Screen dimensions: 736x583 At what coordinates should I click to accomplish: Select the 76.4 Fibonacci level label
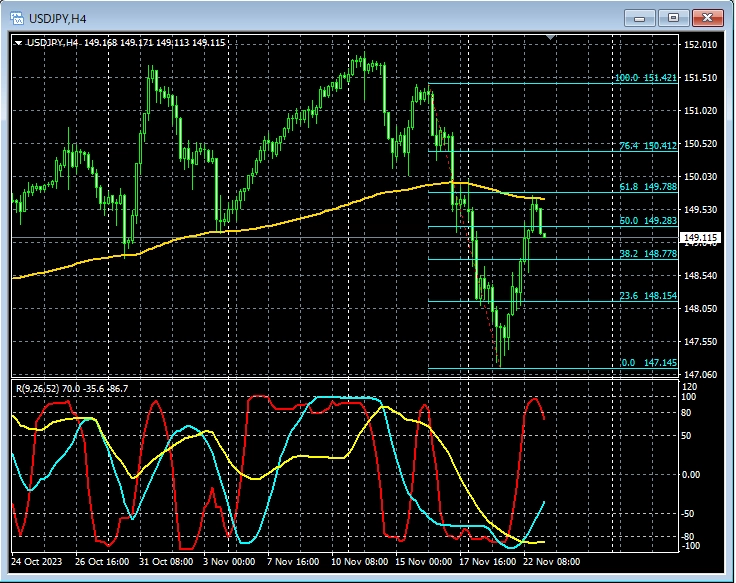tap(644, 146)
